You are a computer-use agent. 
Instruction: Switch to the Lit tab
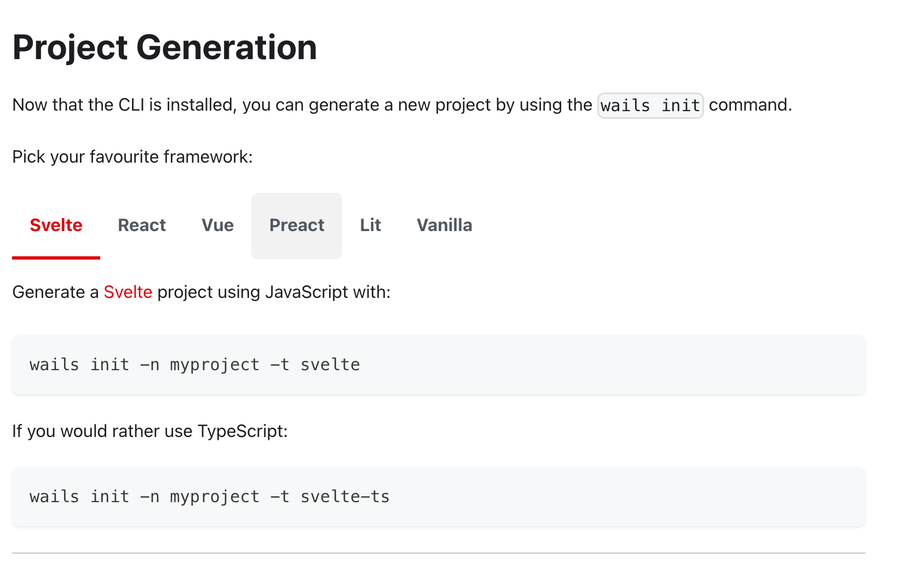coord(370,225)
